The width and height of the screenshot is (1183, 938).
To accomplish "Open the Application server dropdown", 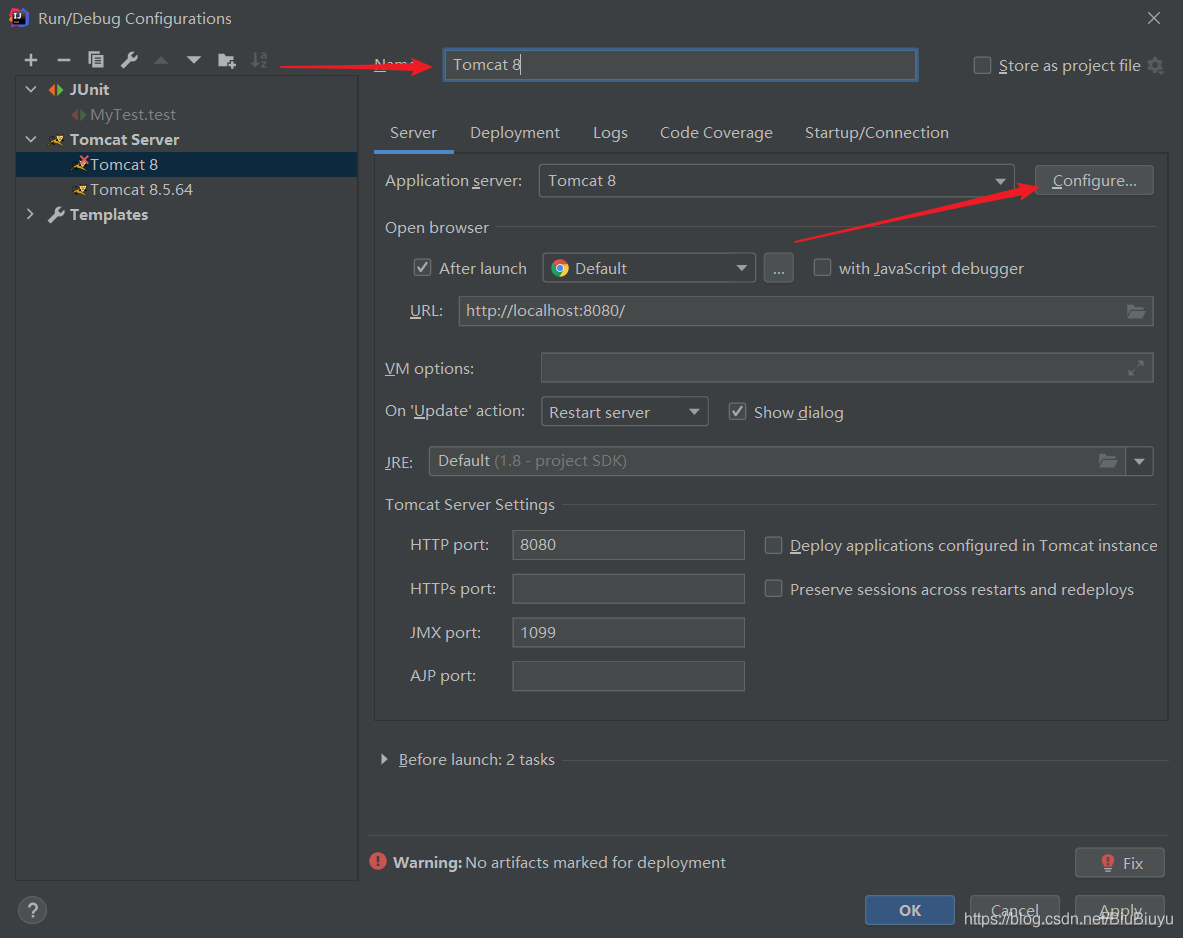I will [x=776, y=181].
